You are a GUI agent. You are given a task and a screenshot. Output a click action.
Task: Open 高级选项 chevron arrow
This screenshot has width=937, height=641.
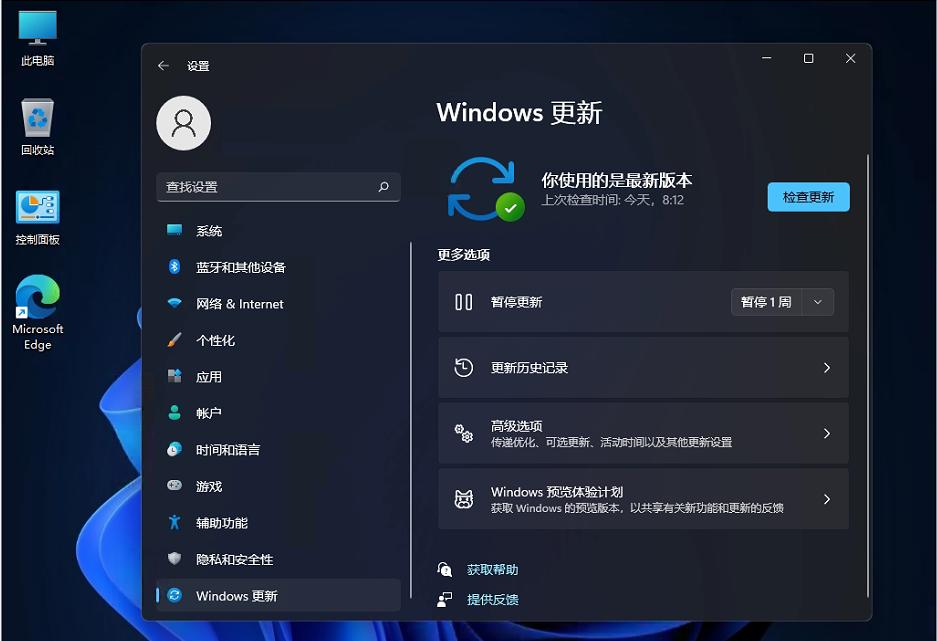(827, 433)
